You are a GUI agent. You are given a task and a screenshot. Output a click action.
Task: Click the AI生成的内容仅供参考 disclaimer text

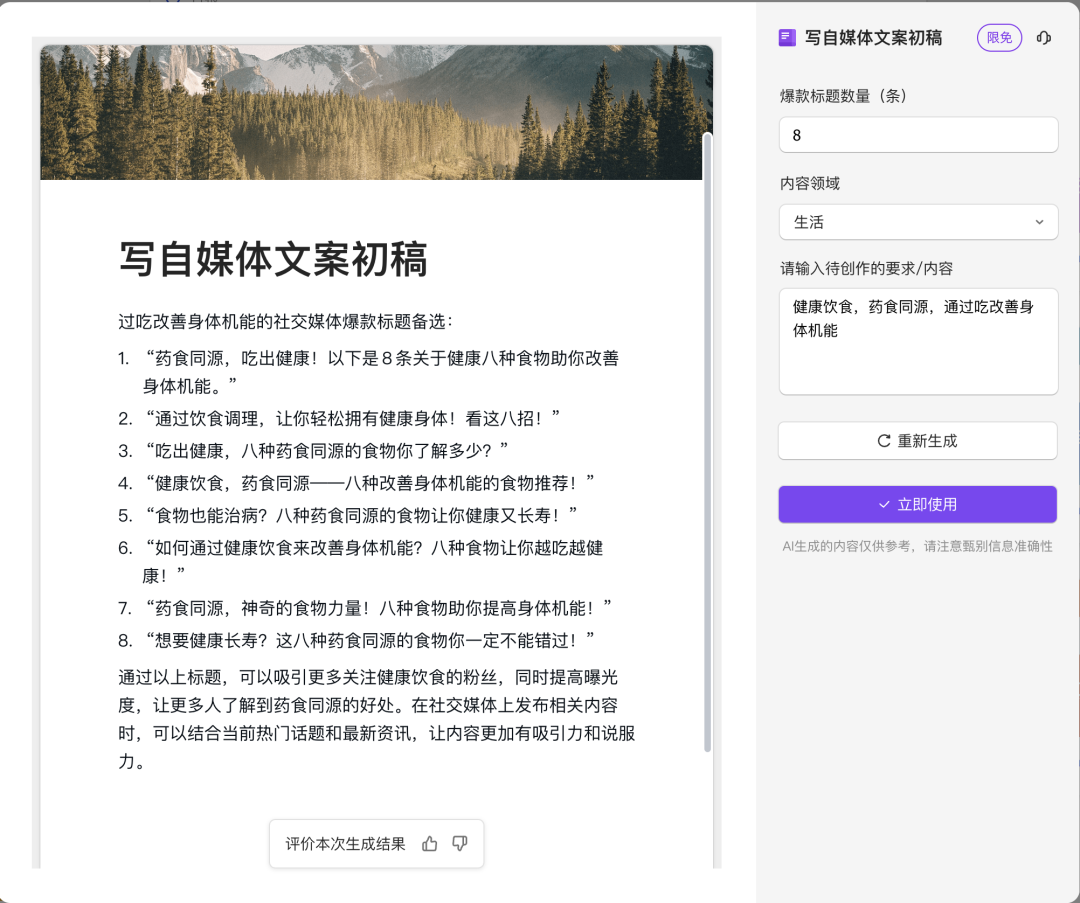(917, 546)
